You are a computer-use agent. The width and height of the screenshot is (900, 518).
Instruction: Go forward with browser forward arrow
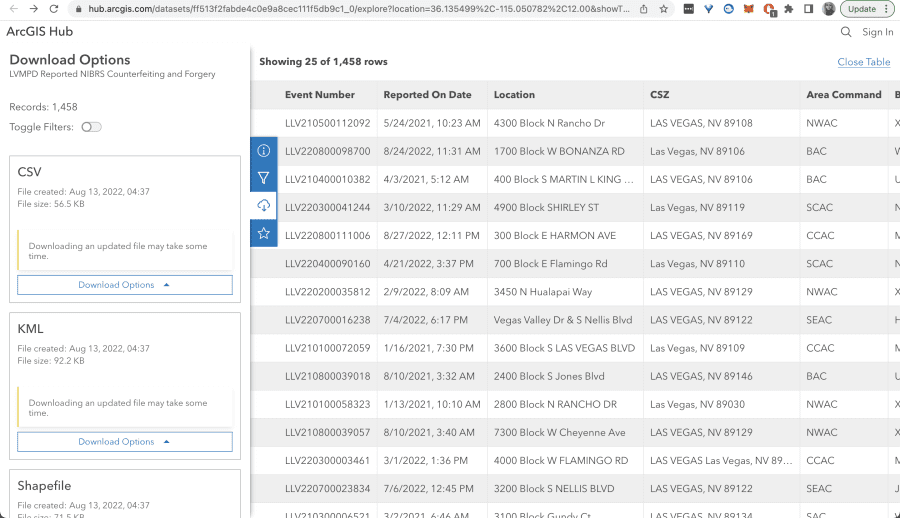point(33,9)
